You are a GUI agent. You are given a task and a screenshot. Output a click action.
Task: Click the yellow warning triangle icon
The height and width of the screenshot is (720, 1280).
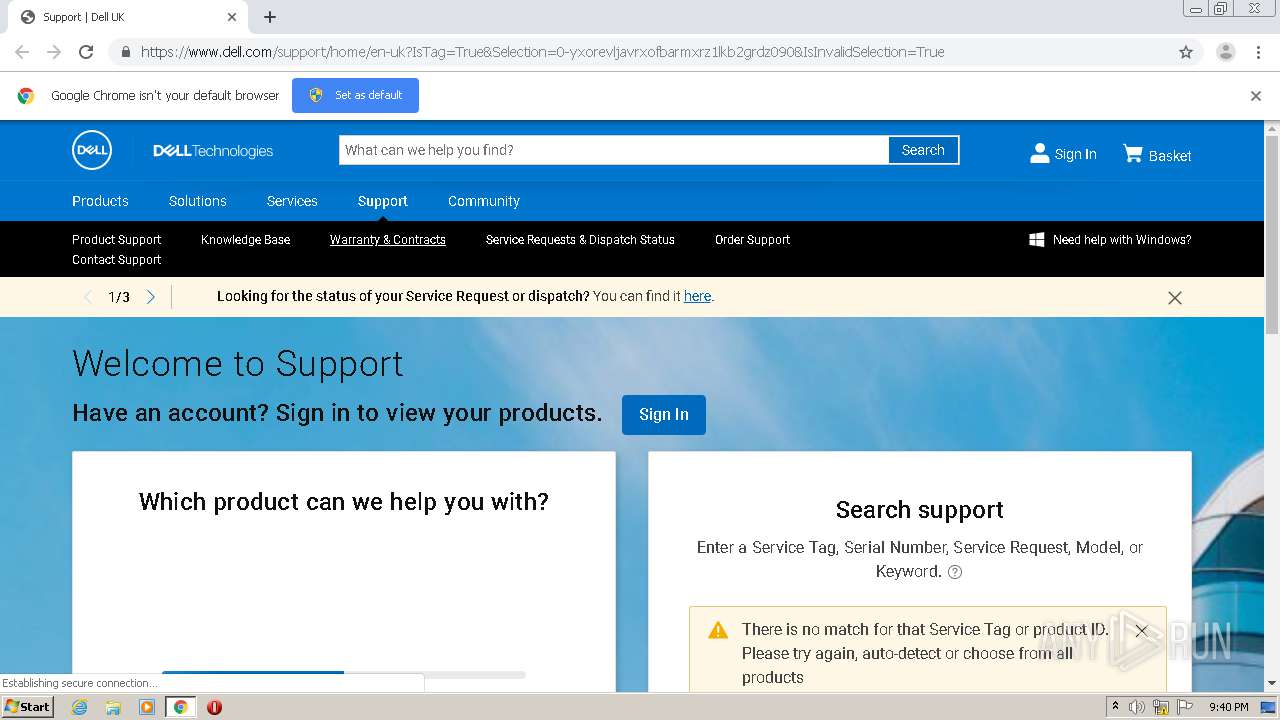[718, 630]
